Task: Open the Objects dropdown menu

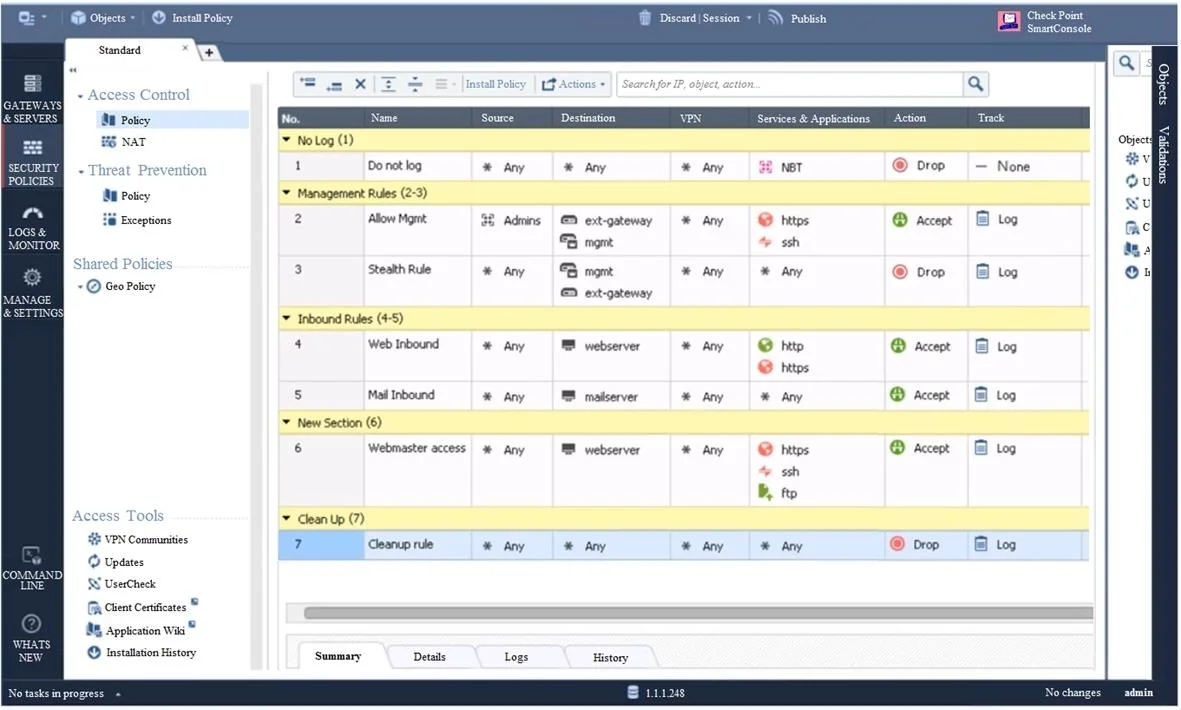Action: click(103, 17)
